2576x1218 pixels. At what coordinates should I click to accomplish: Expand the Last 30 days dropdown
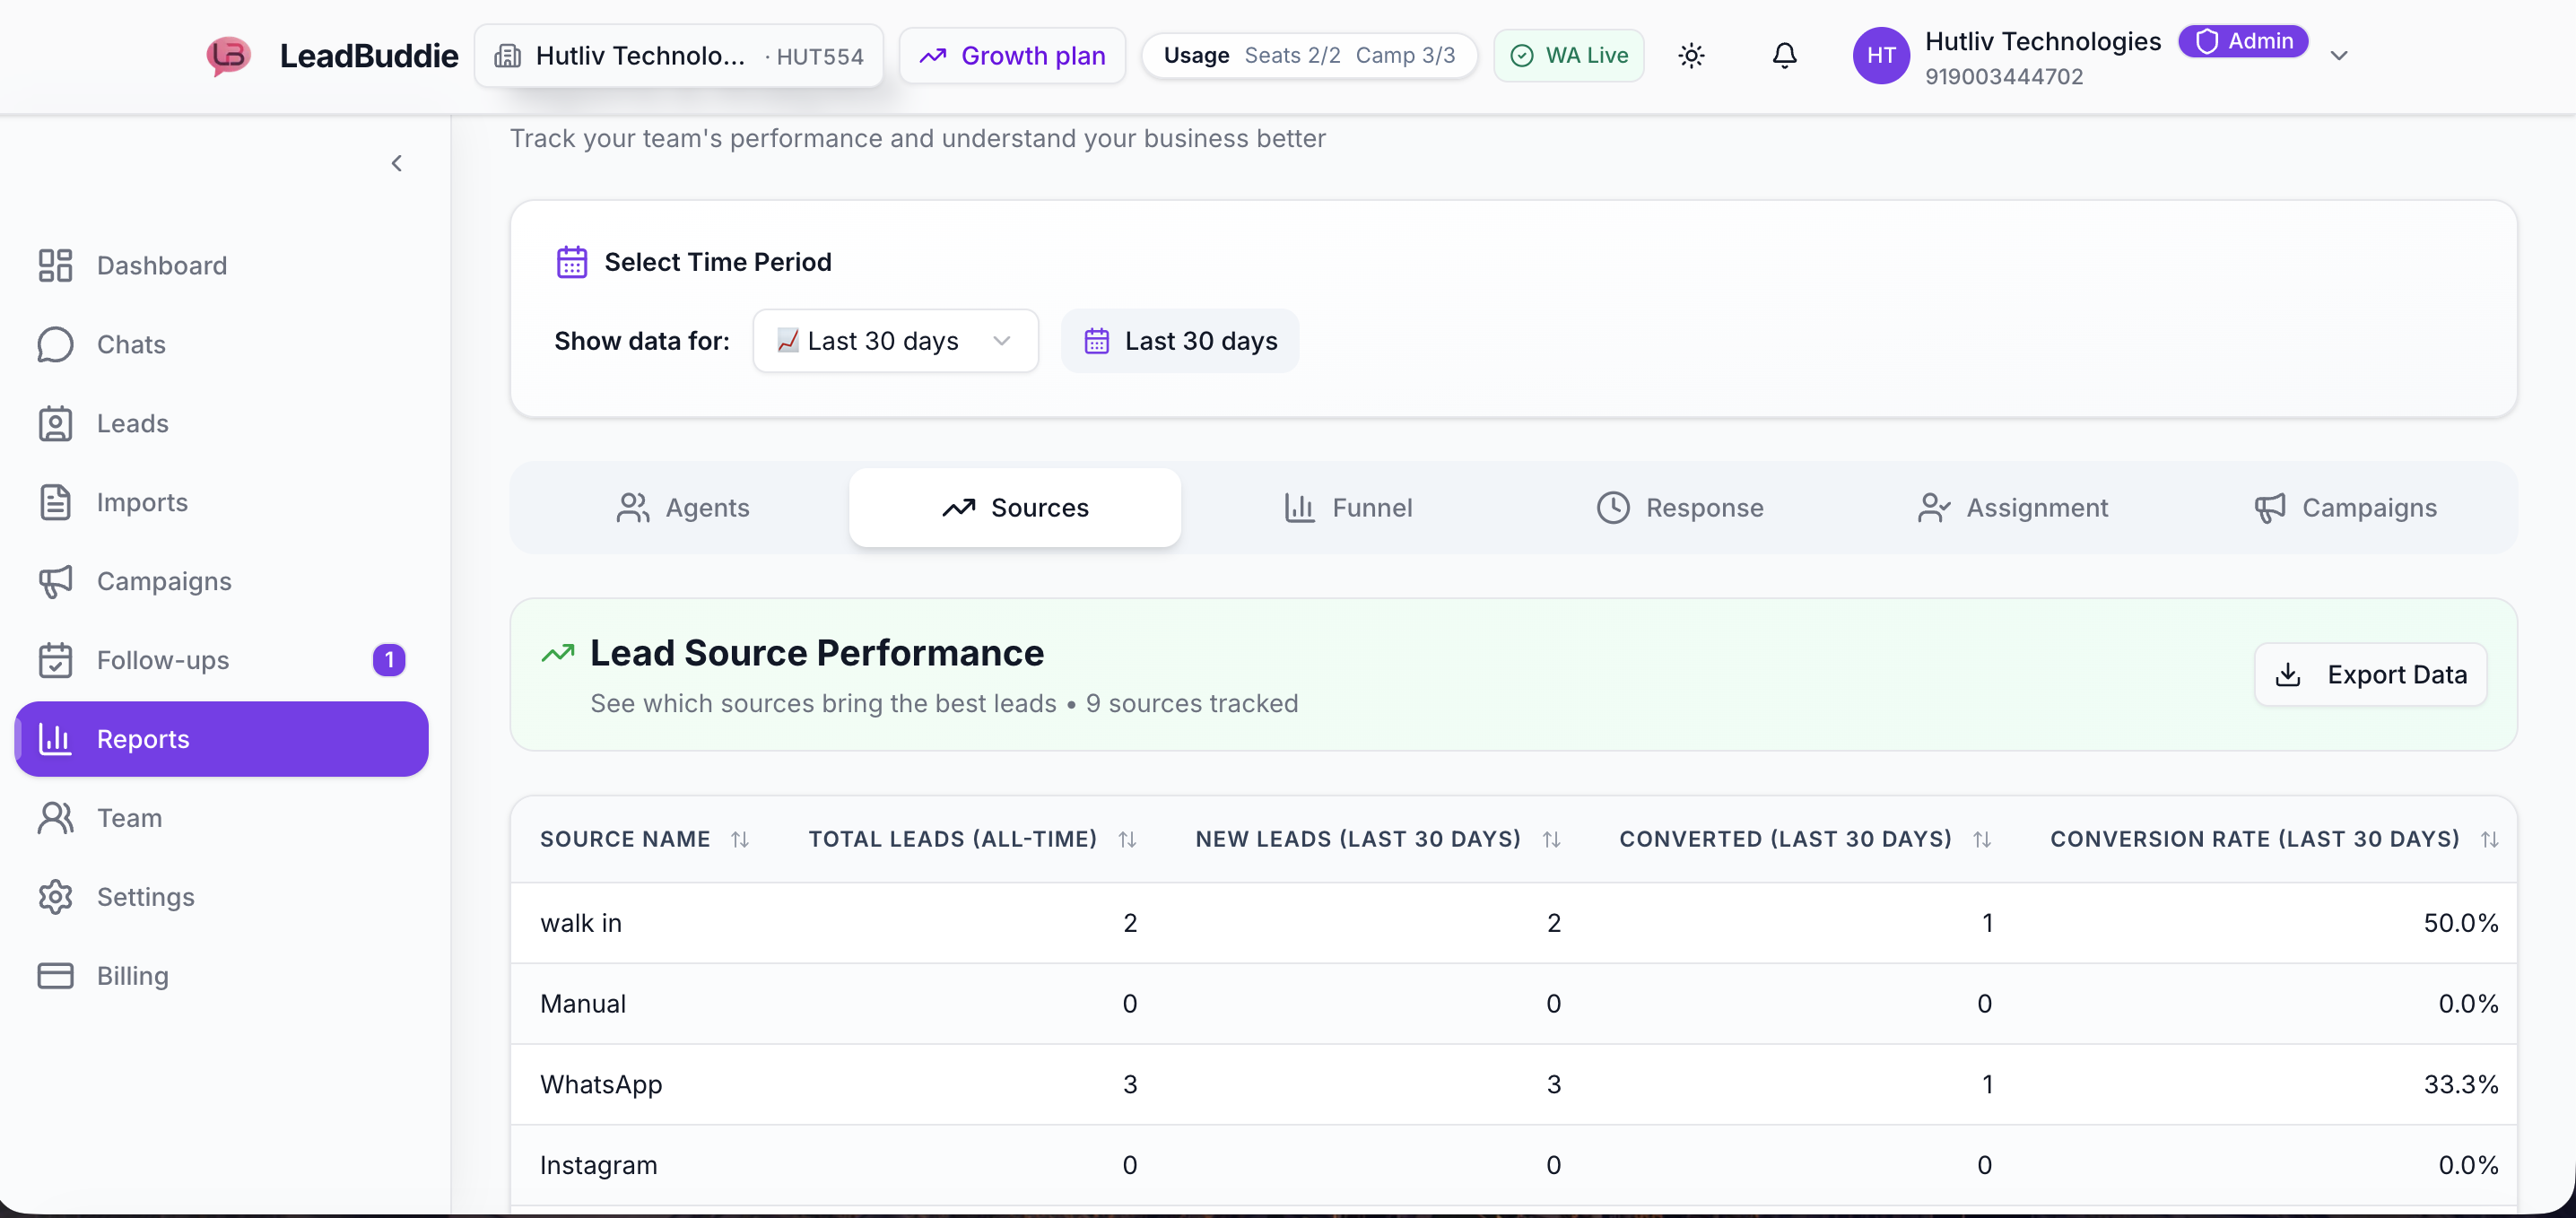(895, 341)
